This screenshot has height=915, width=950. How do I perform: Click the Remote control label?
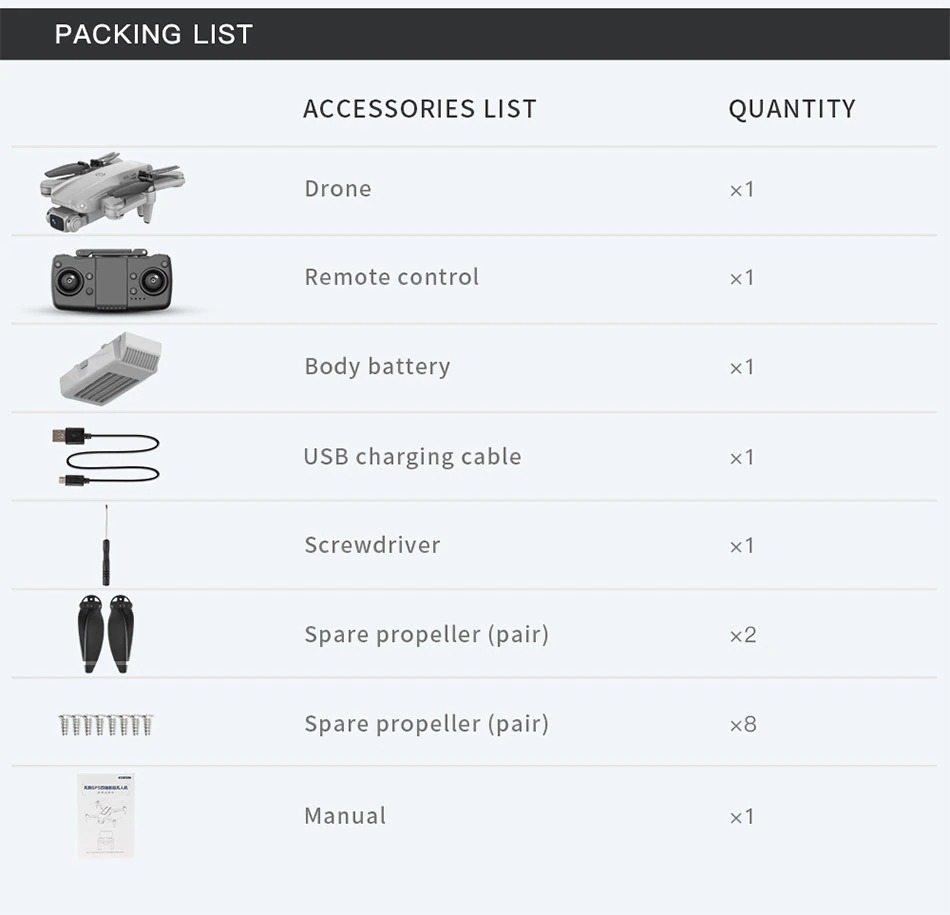[391, 277]
